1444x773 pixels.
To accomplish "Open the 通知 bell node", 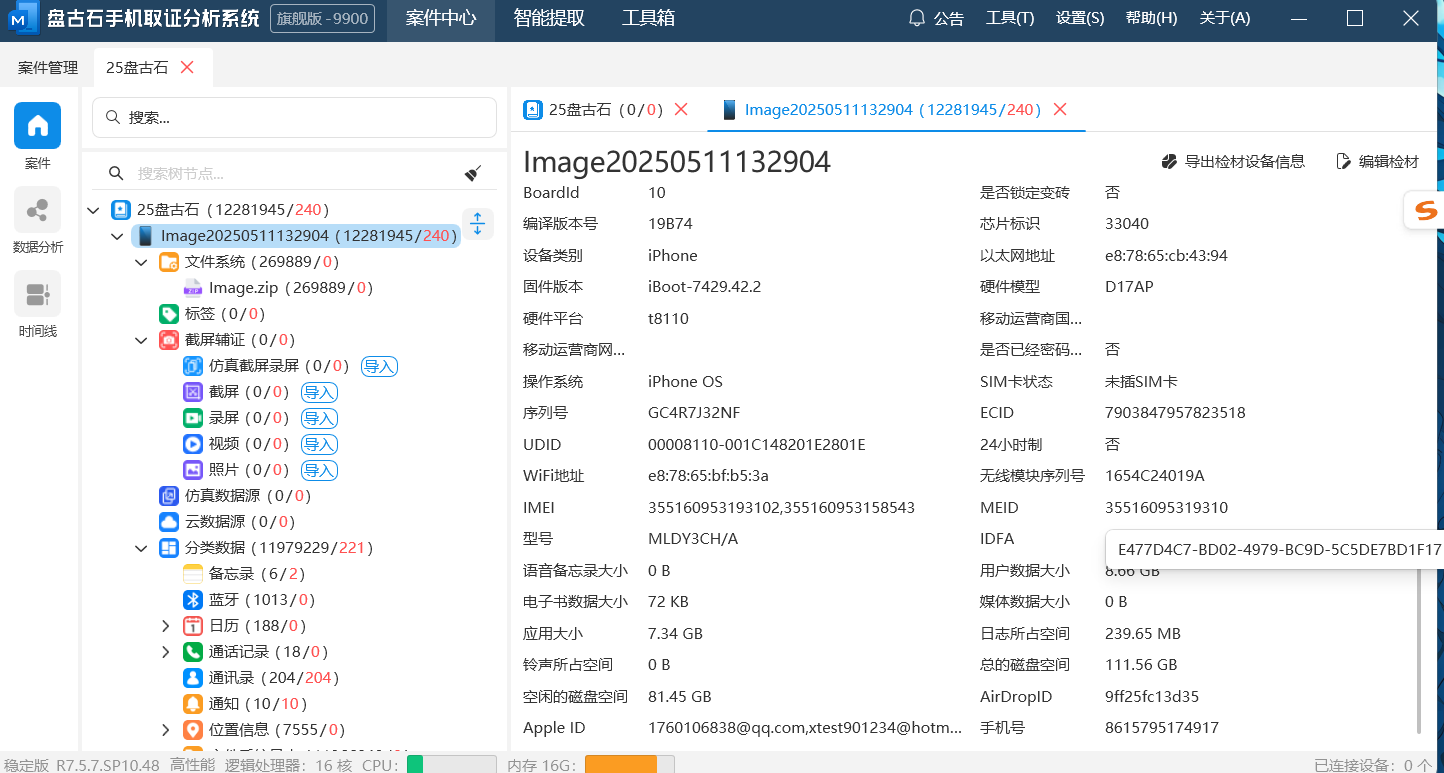I will 245,704.
